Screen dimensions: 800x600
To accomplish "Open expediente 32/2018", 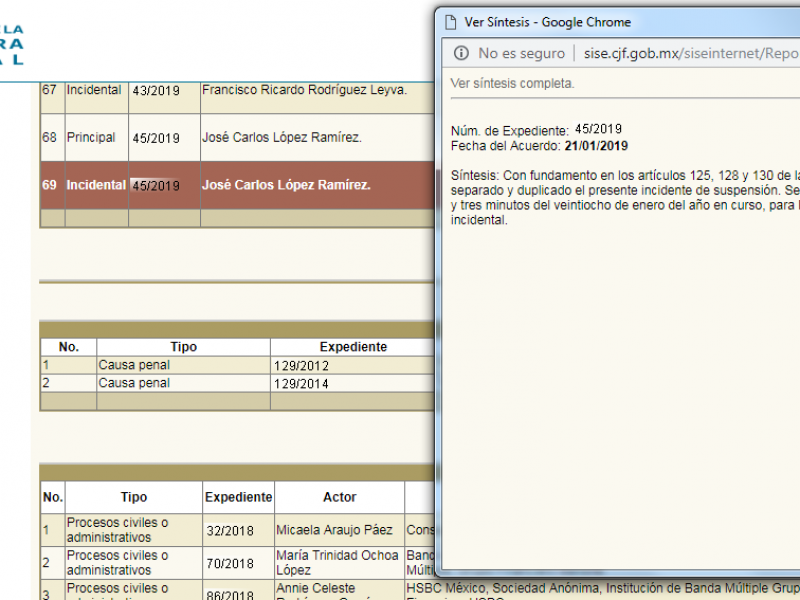I will (230, 531).
